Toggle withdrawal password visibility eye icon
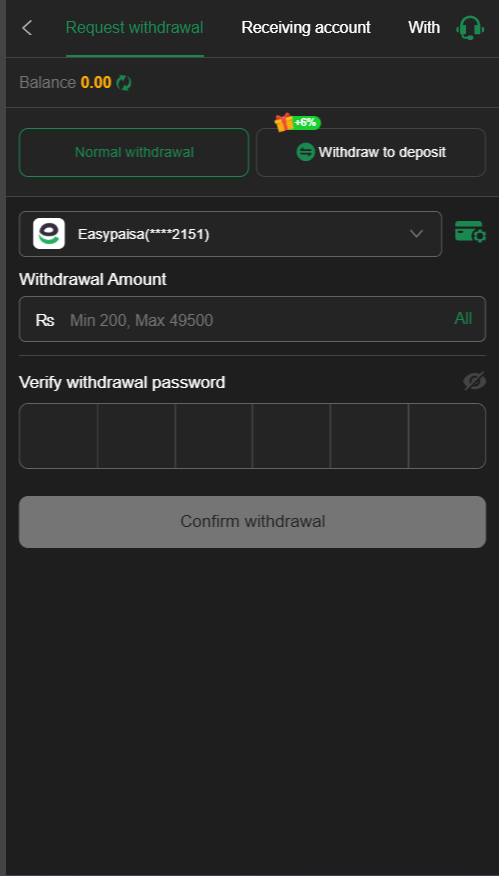 click(x=474, y=382)
